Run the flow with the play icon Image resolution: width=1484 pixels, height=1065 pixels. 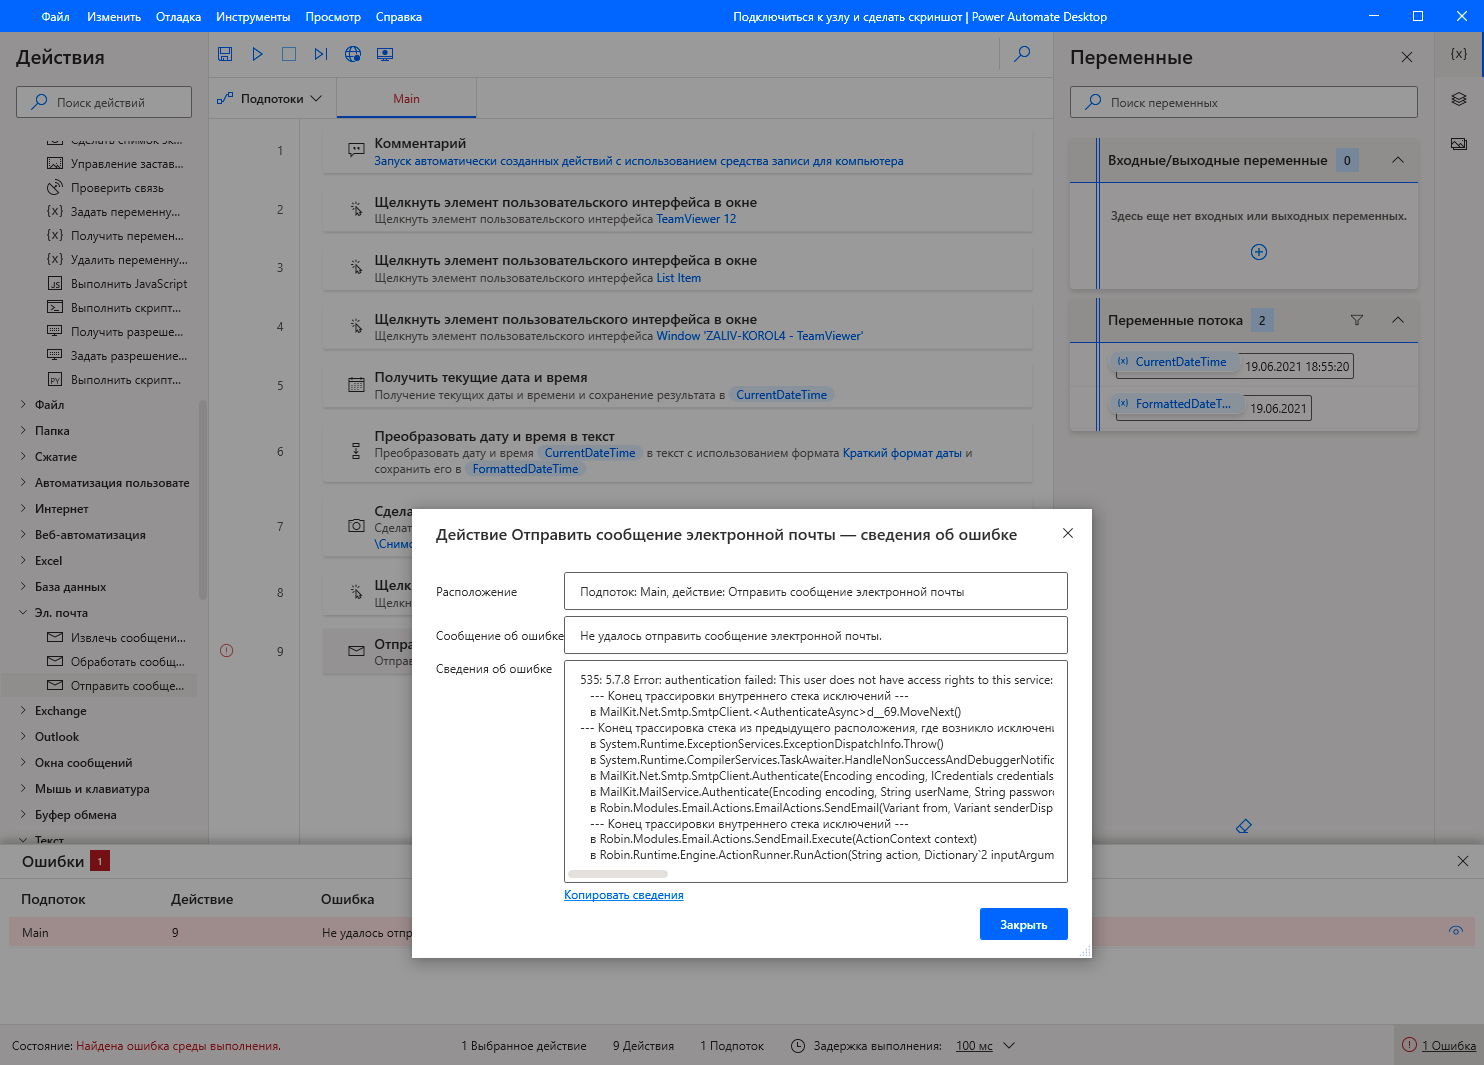257,54
